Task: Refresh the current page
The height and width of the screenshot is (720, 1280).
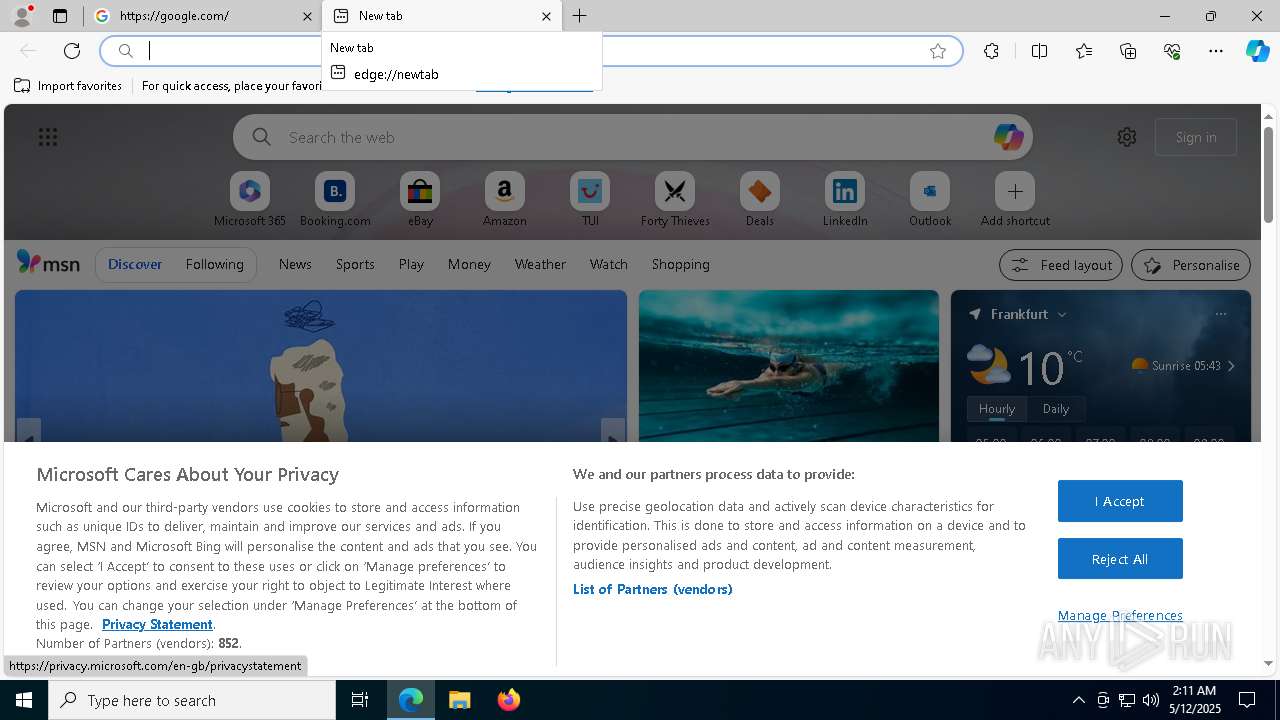Action: tap(72, 51)
